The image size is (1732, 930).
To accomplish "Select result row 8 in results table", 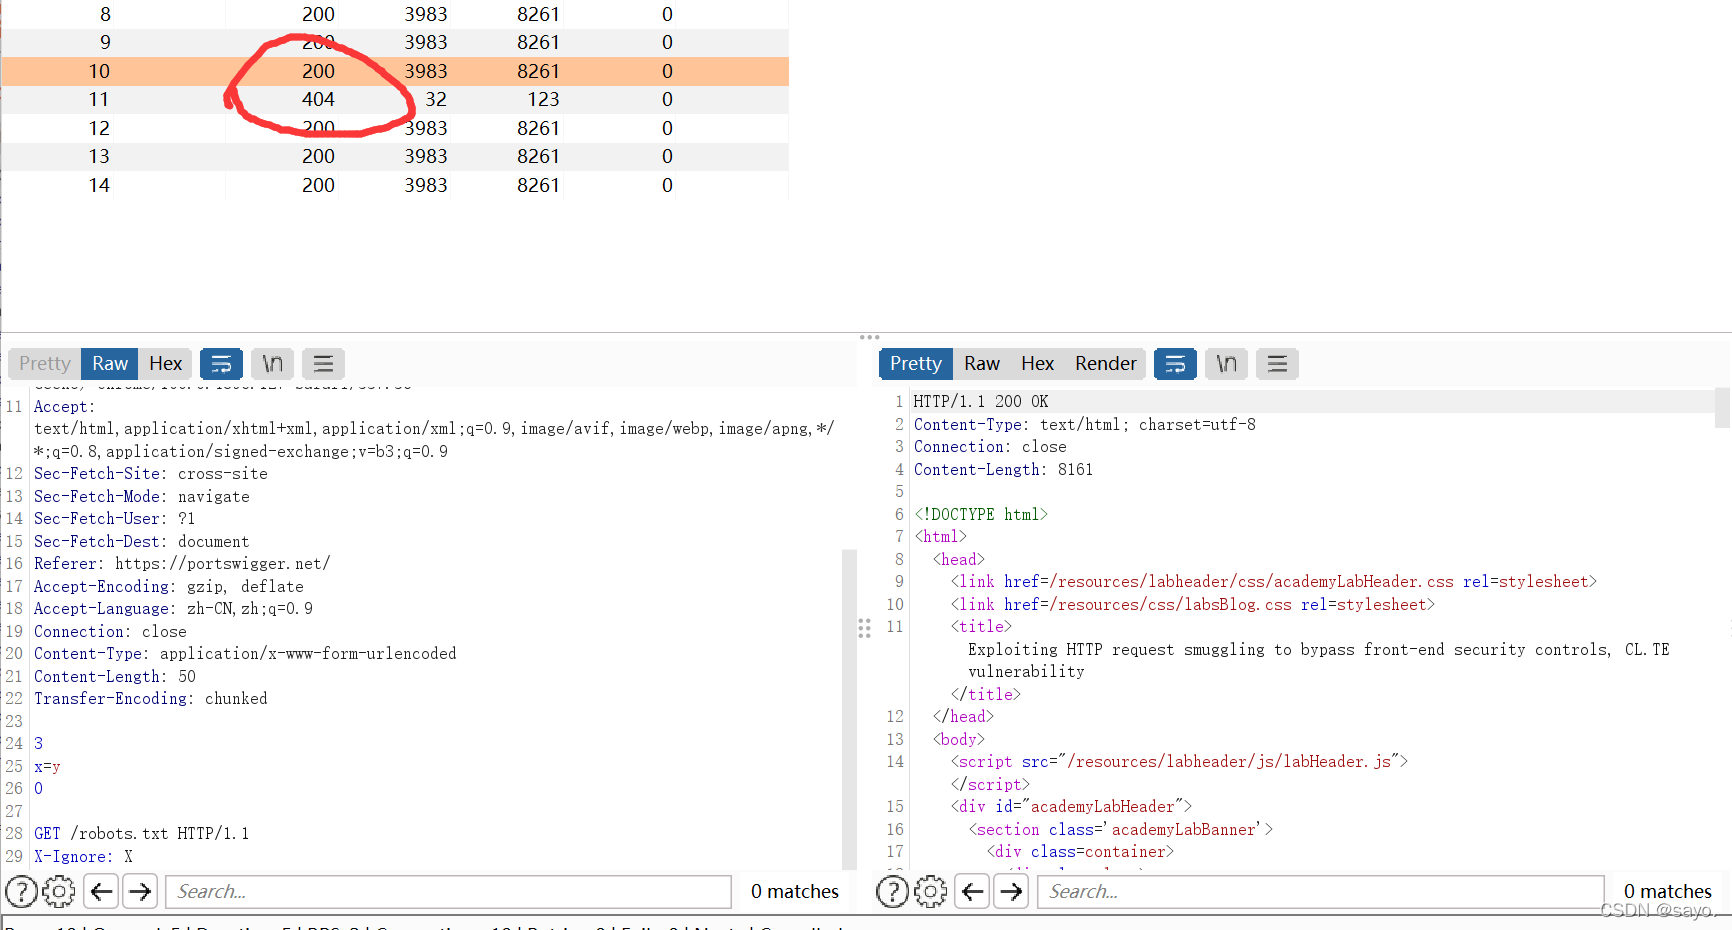I will (395, 14).
